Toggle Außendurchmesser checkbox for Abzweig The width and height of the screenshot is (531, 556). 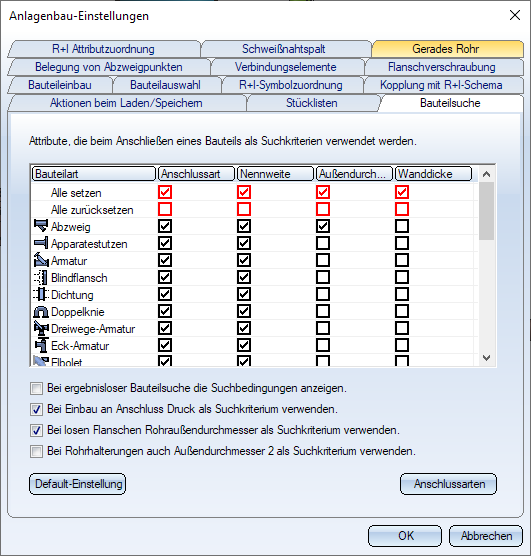[323, 226]
